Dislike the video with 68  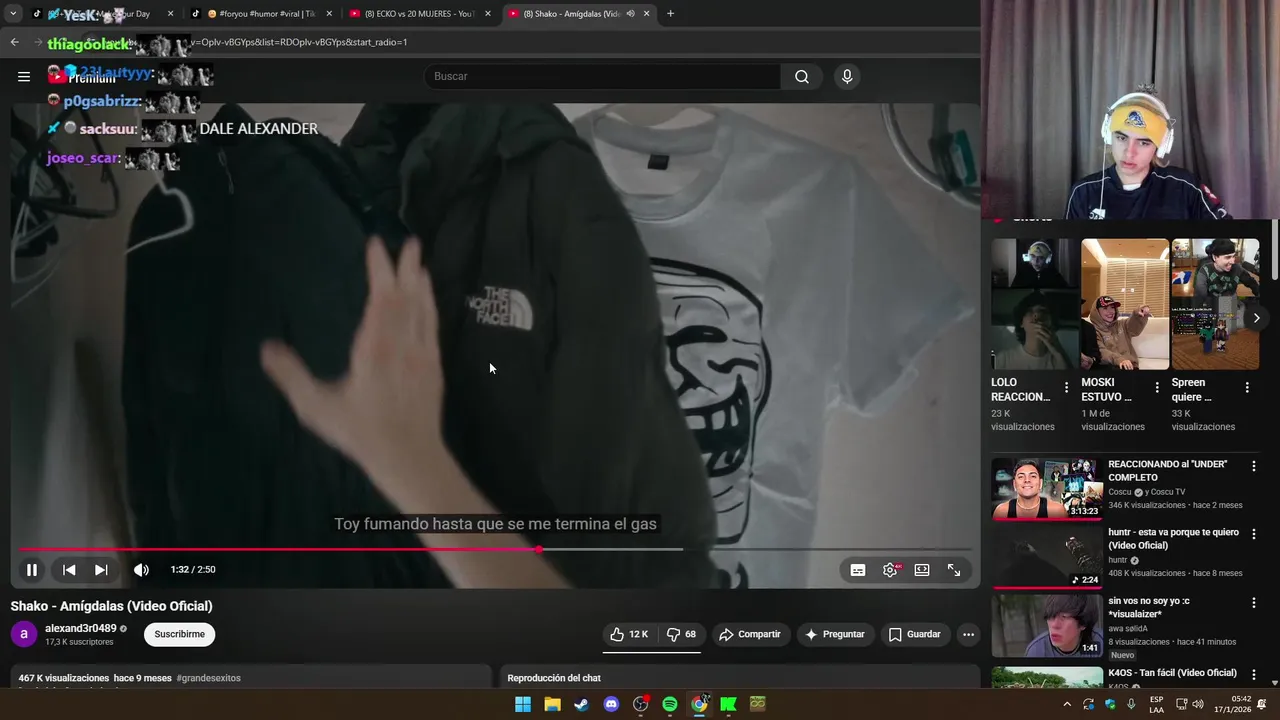681,634
